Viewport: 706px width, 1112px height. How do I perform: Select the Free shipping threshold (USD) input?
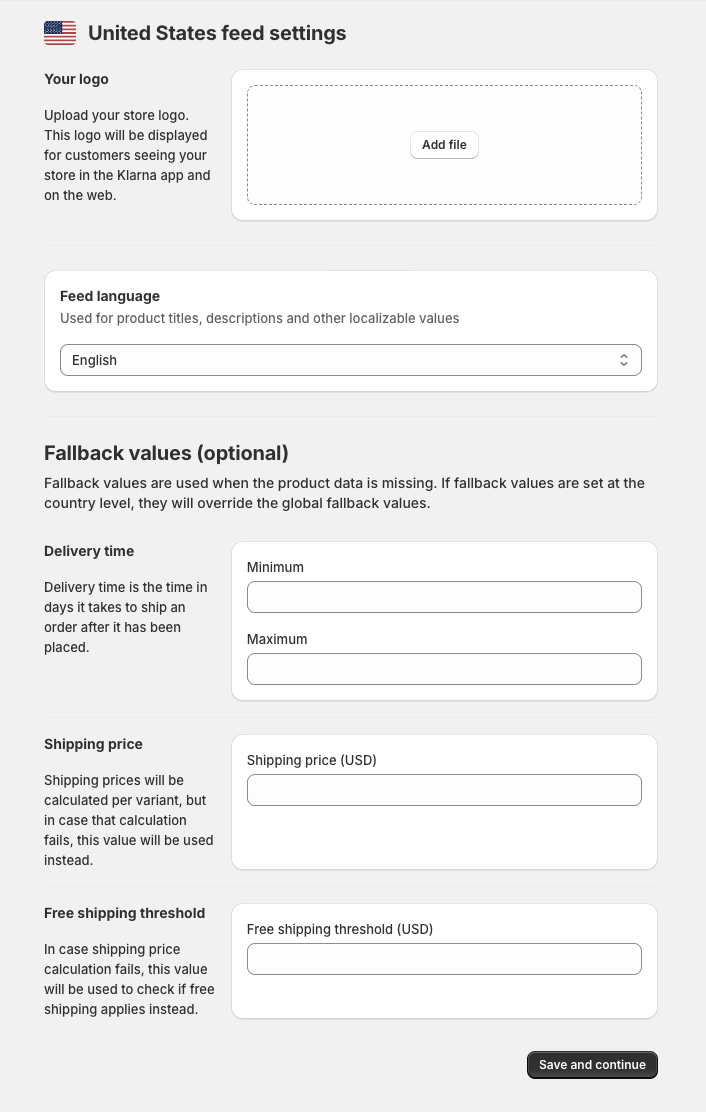click(444, 959)
